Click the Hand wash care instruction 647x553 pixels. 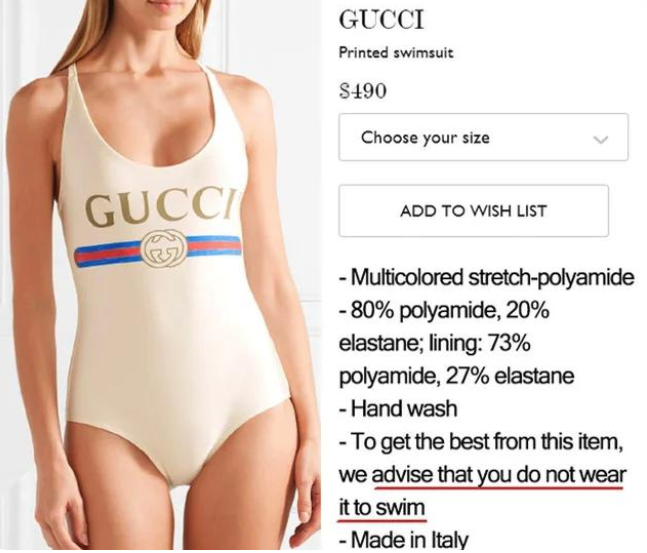point(398,409)
